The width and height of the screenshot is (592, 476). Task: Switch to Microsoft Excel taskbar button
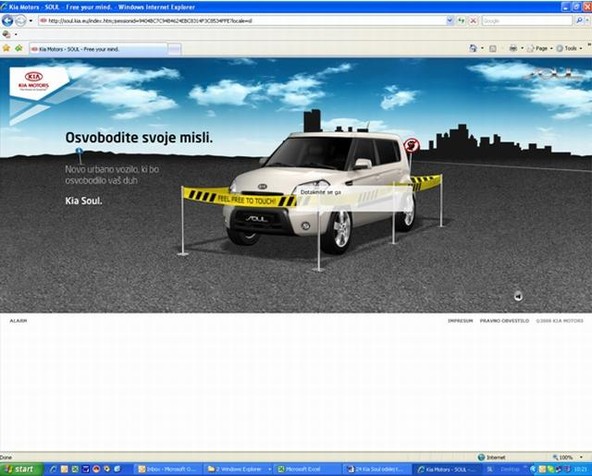[308, 469]
